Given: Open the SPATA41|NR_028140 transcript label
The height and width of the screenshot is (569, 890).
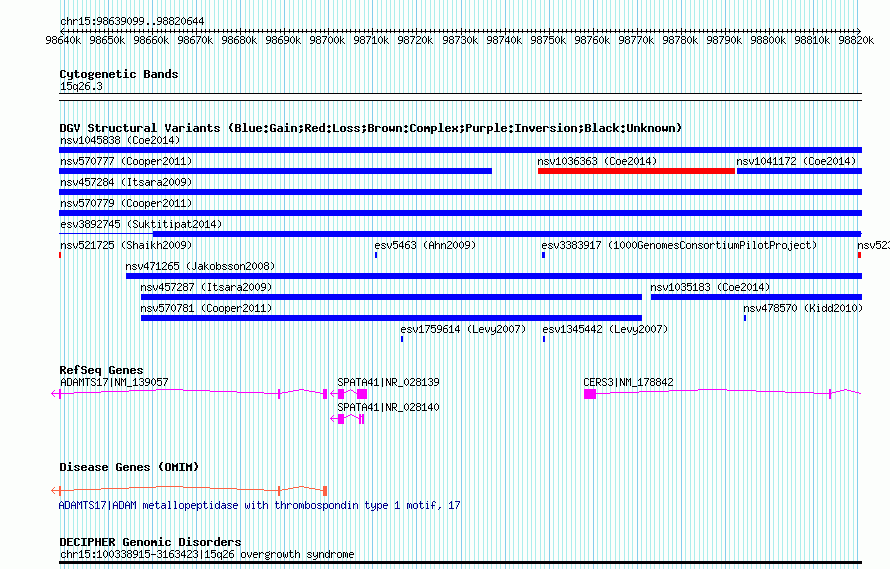Looking at the screenshot, I should coord(388,408).
